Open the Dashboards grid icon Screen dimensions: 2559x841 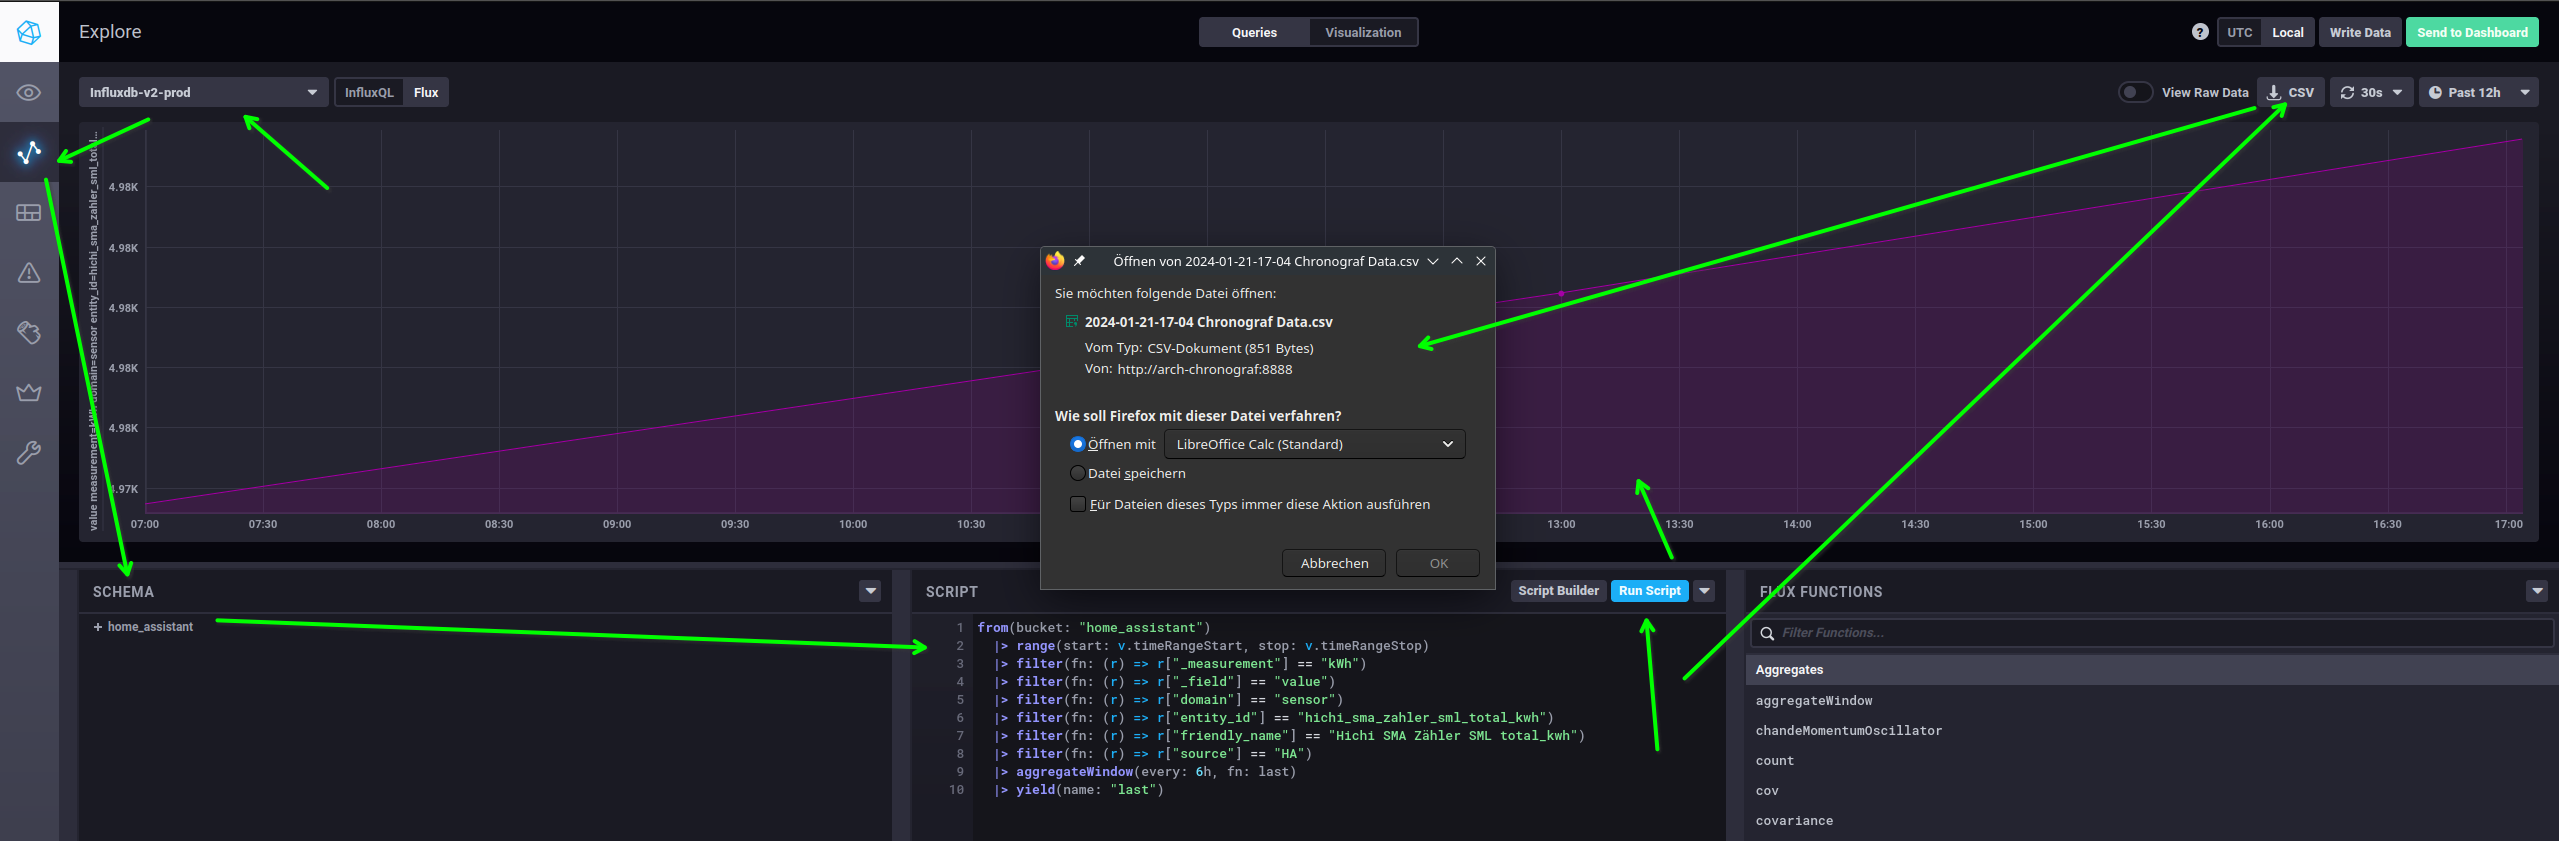pos(29,212)
